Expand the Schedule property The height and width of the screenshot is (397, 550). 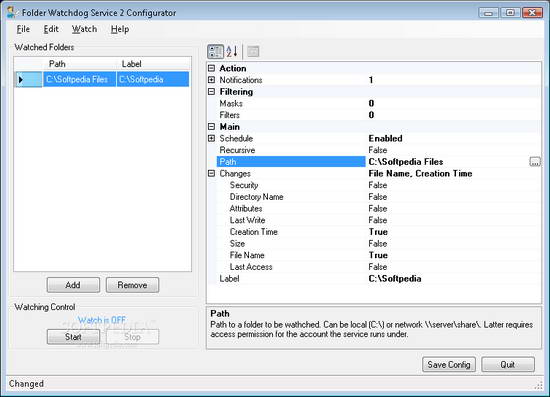click(211, 138)
